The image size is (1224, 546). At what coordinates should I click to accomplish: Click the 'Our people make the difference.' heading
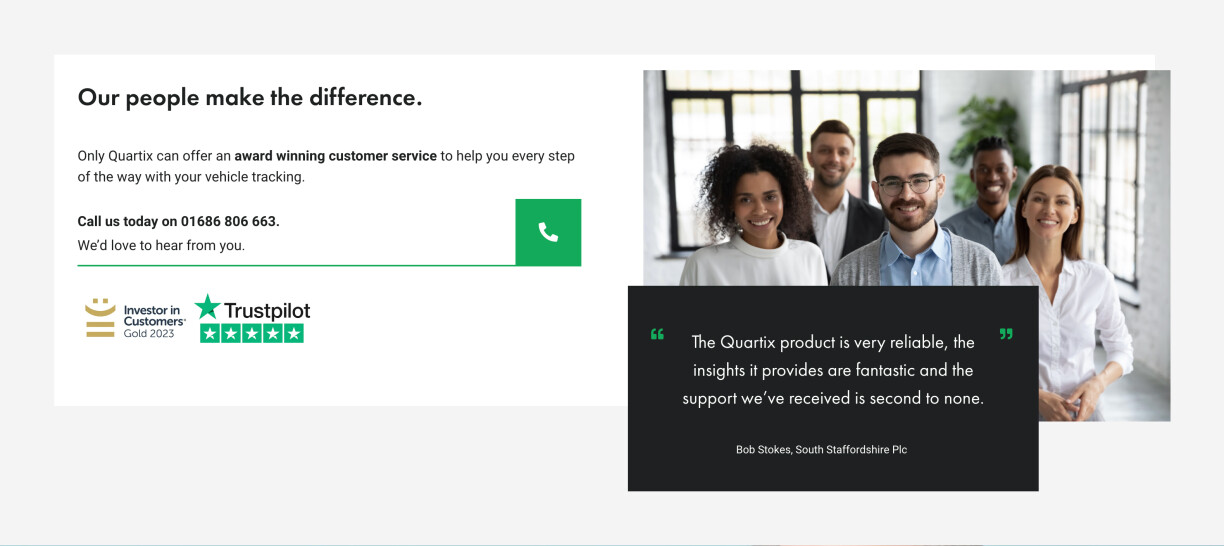[250, 97]
